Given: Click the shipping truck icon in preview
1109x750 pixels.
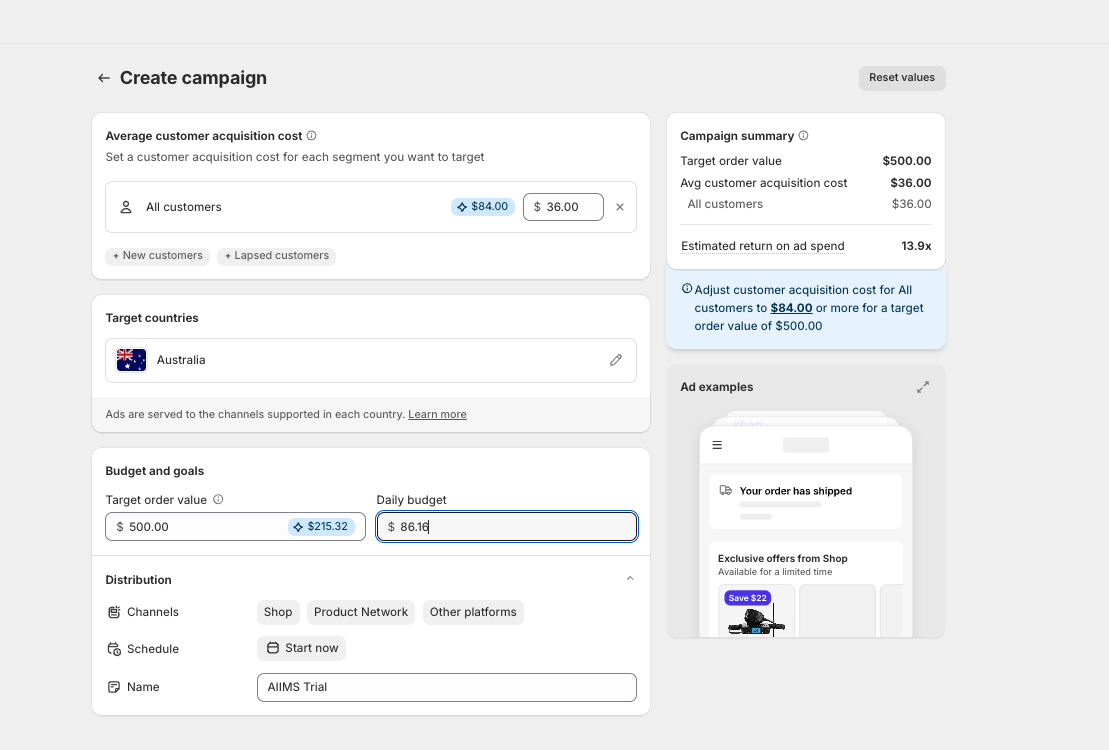Looking at the screenshot, I should (726, 490).
